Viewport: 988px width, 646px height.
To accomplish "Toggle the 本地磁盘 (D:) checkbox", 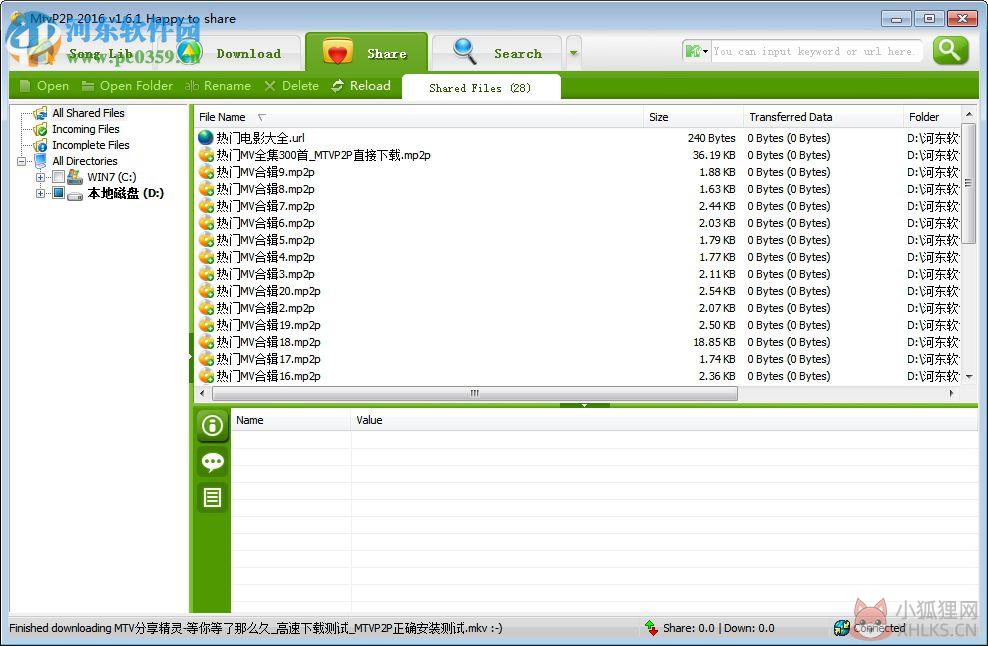I will [x=58, y=193].
